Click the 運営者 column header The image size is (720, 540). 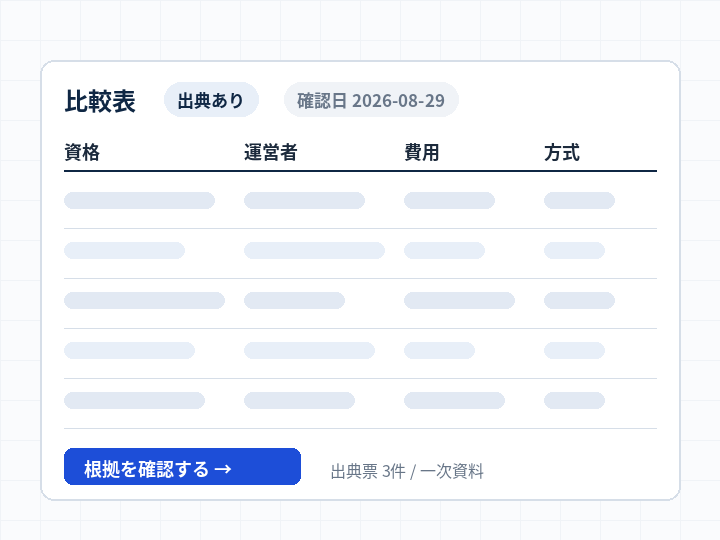(x=270, y=152)
